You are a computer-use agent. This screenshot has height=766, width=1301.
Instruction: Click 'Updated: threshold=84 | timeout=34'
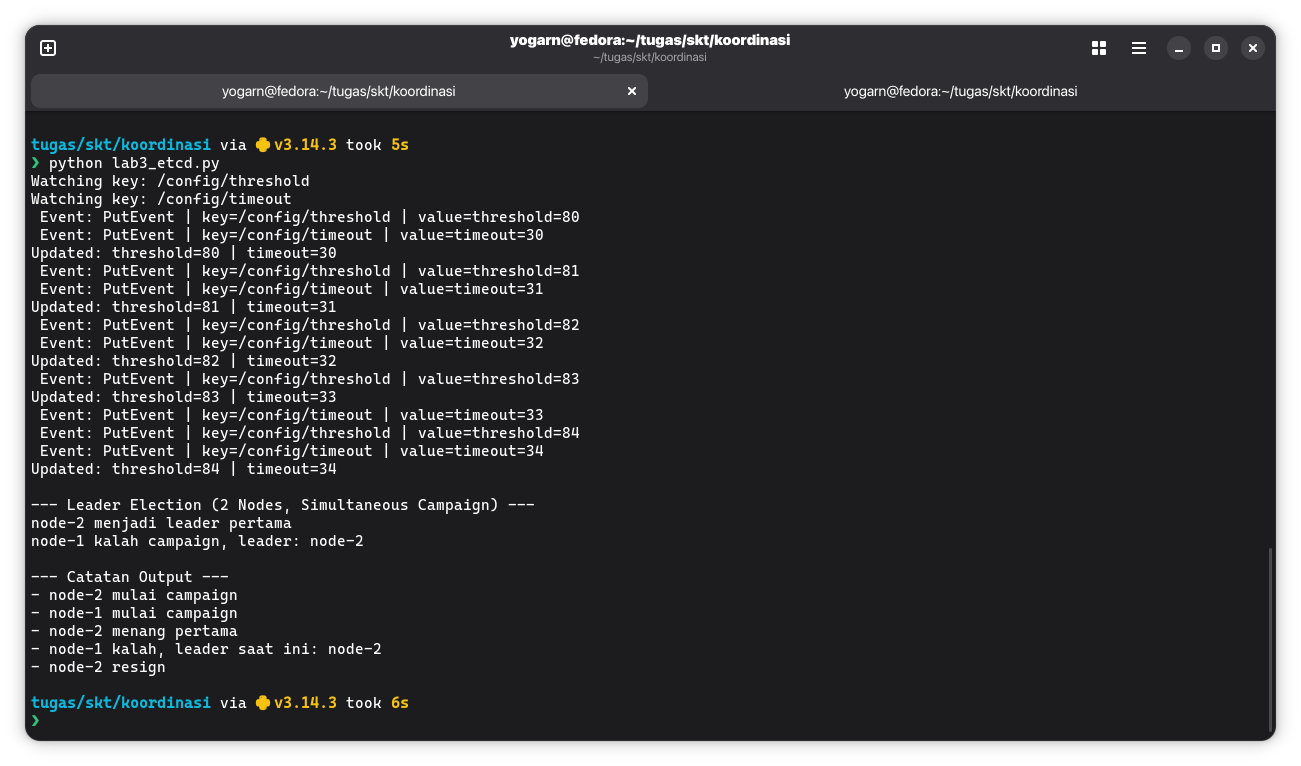coord(184,469)
